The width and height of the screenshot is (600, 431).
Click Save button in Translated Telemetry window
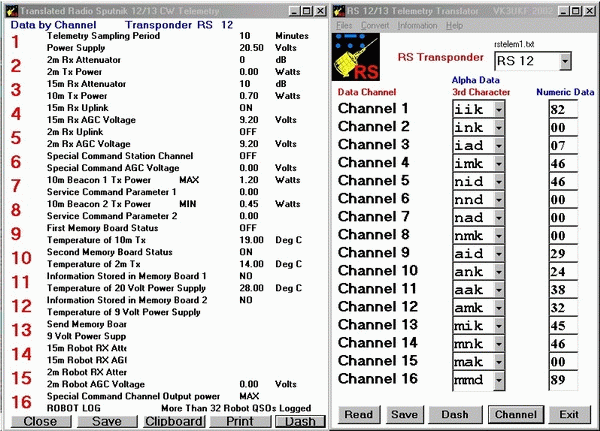point(107,421)
